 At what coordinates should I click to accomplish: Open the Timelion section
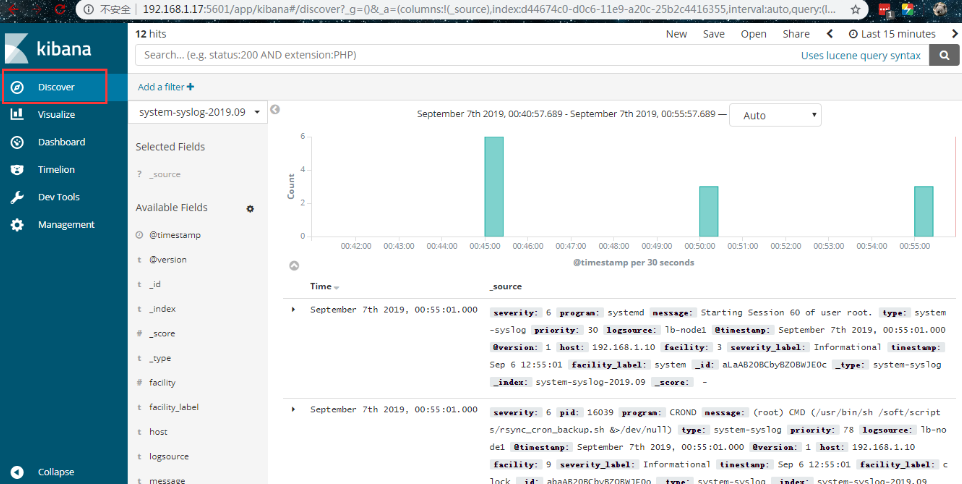[56, 170]
